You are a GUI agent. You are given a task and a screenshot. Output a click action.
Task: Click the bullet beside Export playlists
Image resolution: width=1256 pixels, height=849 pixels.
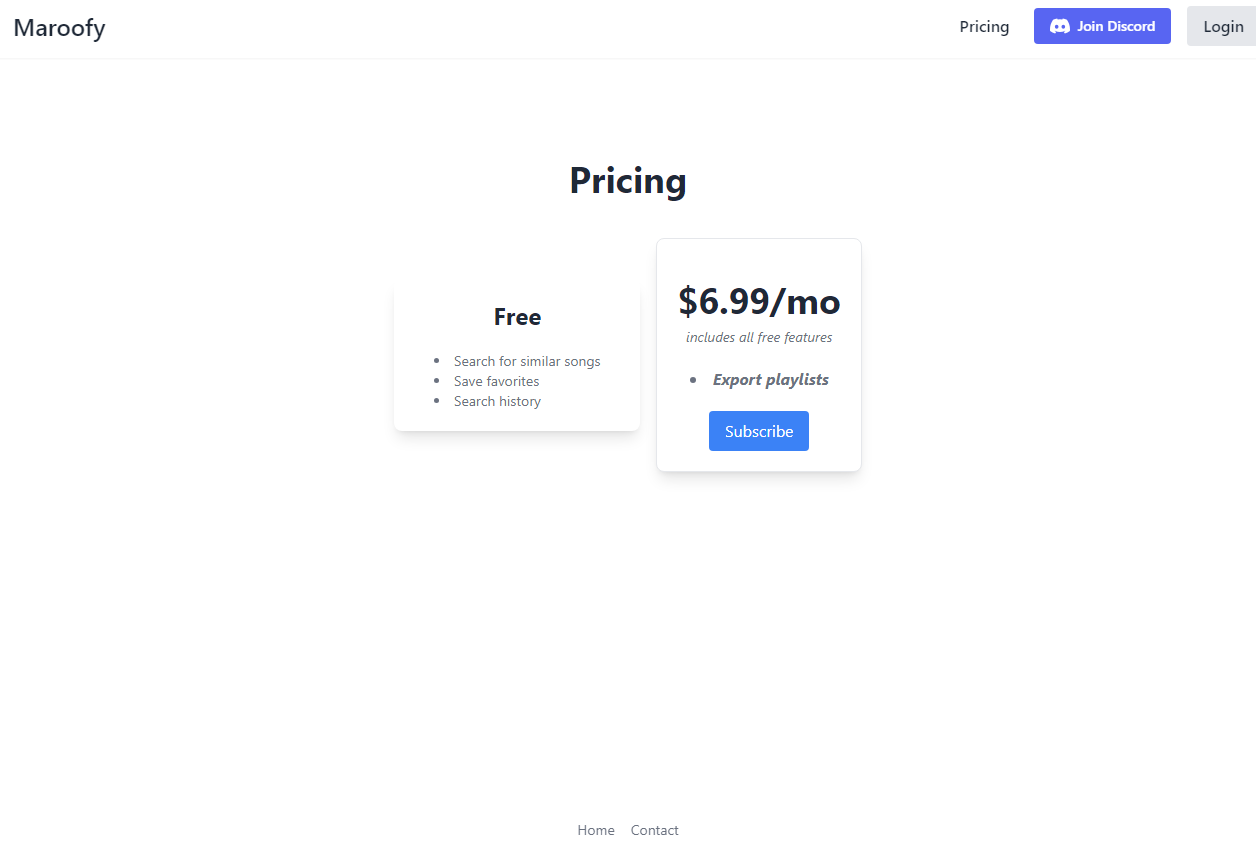693,380
